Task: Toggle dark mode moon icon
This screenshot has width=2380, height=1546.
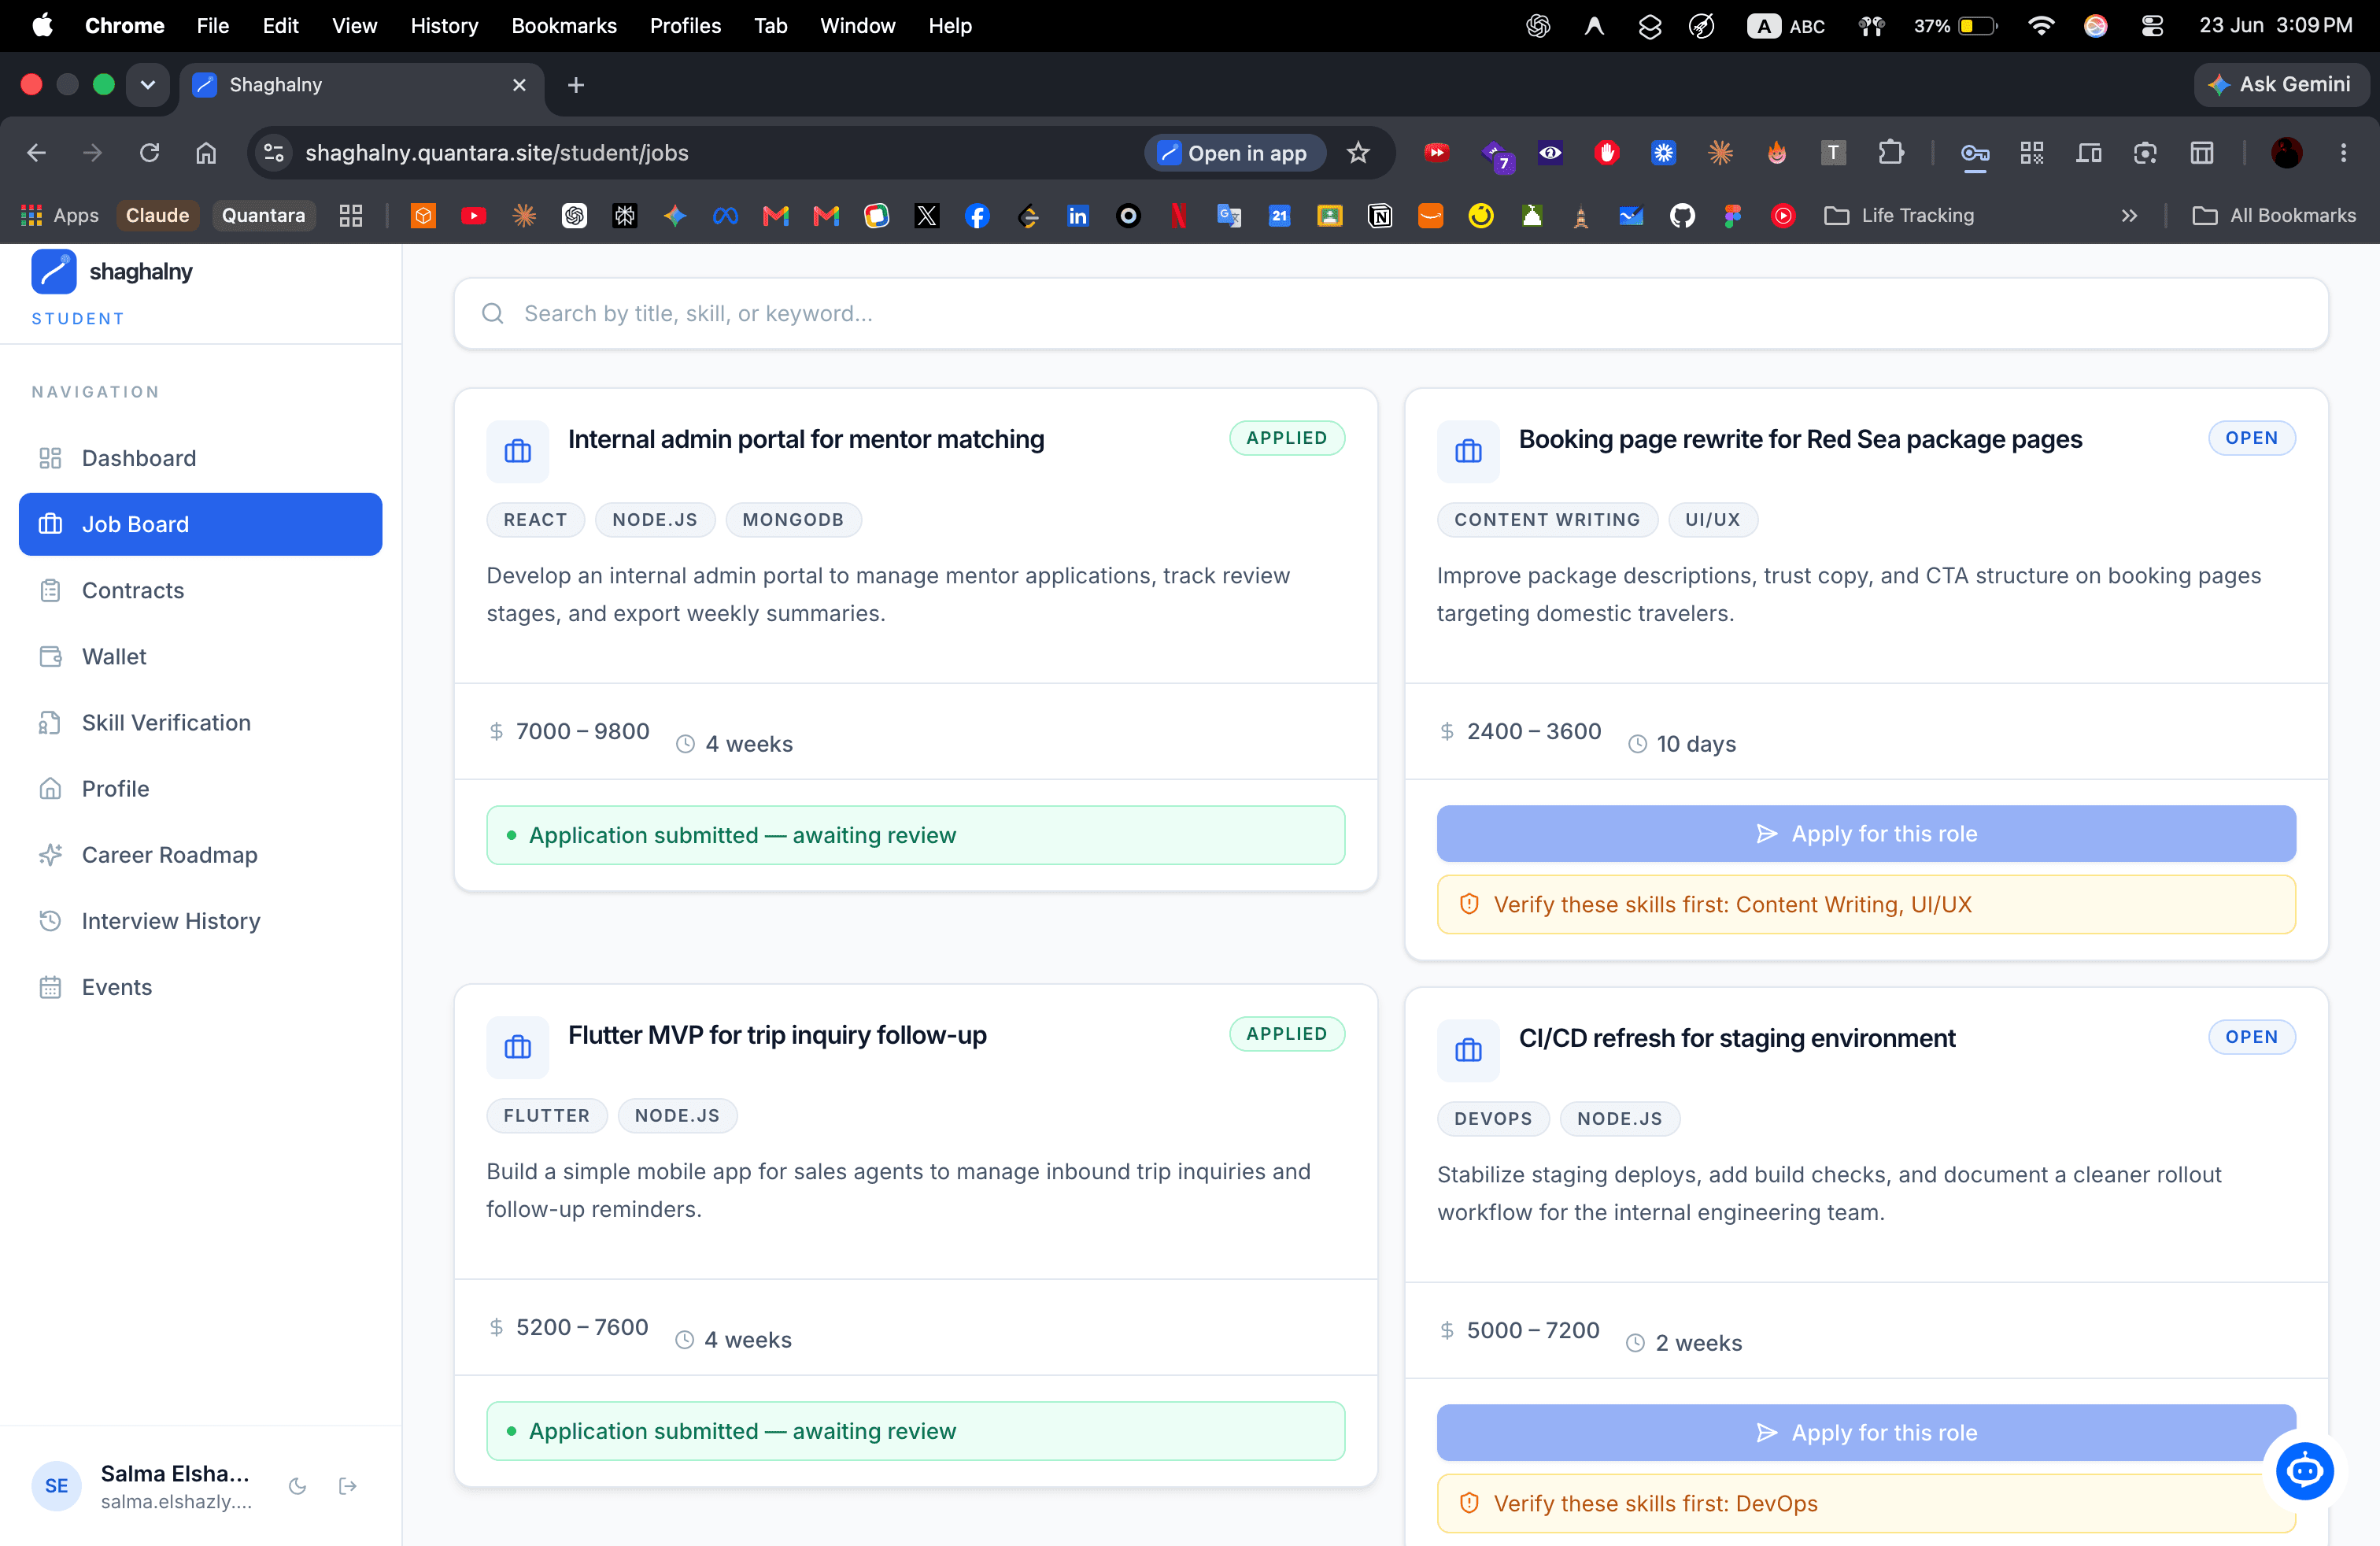Action: click(x=297, y=1486)
